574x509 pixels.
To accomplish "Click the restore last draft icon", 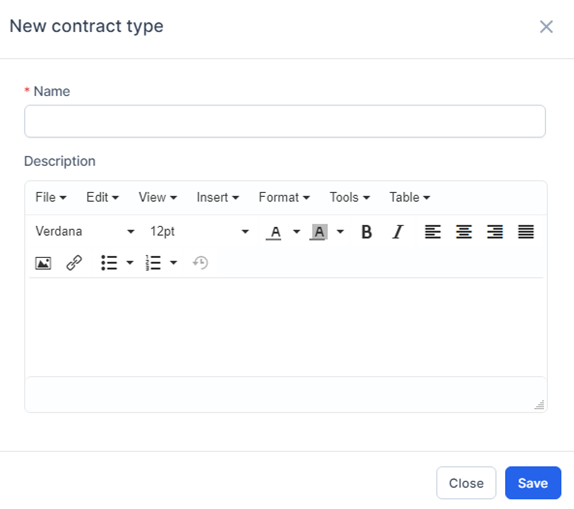I will pyautogui.click(x=200, y=263).
